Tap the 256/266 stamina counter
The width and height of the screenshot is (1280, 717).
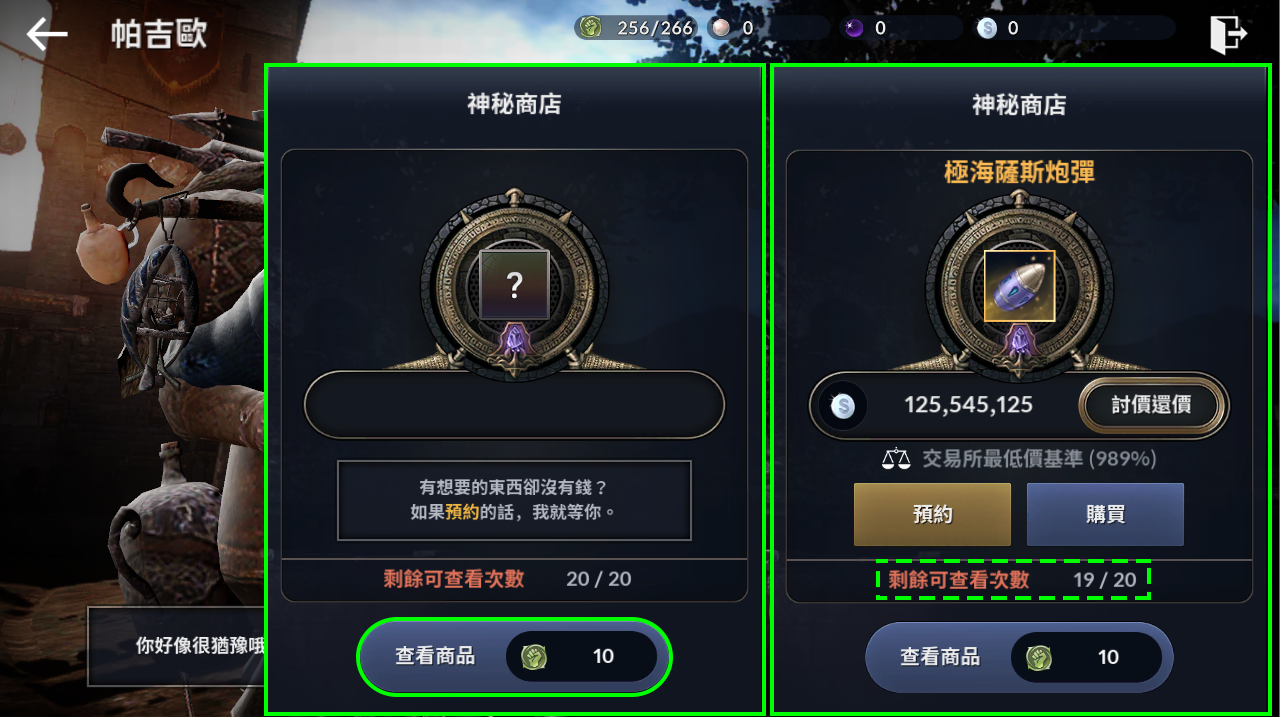655,28
